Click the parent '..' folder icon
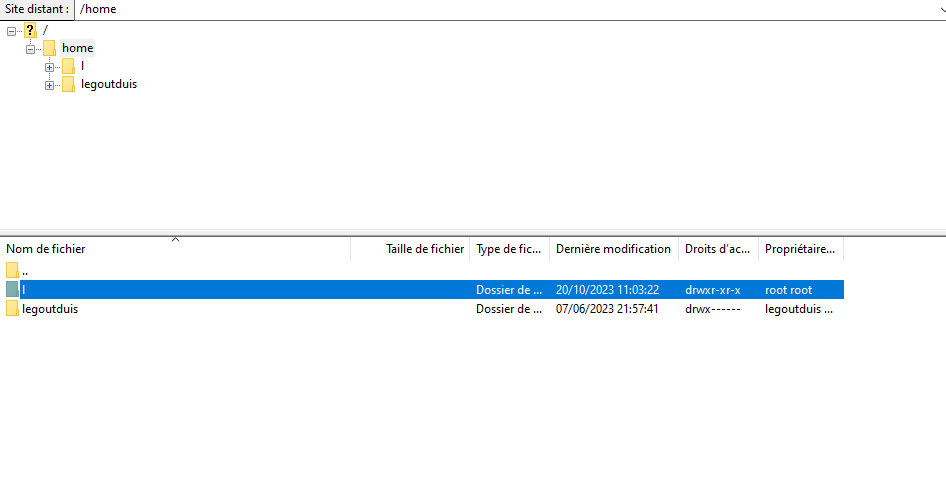Viewport: 946px width, 498px height. 12,270
